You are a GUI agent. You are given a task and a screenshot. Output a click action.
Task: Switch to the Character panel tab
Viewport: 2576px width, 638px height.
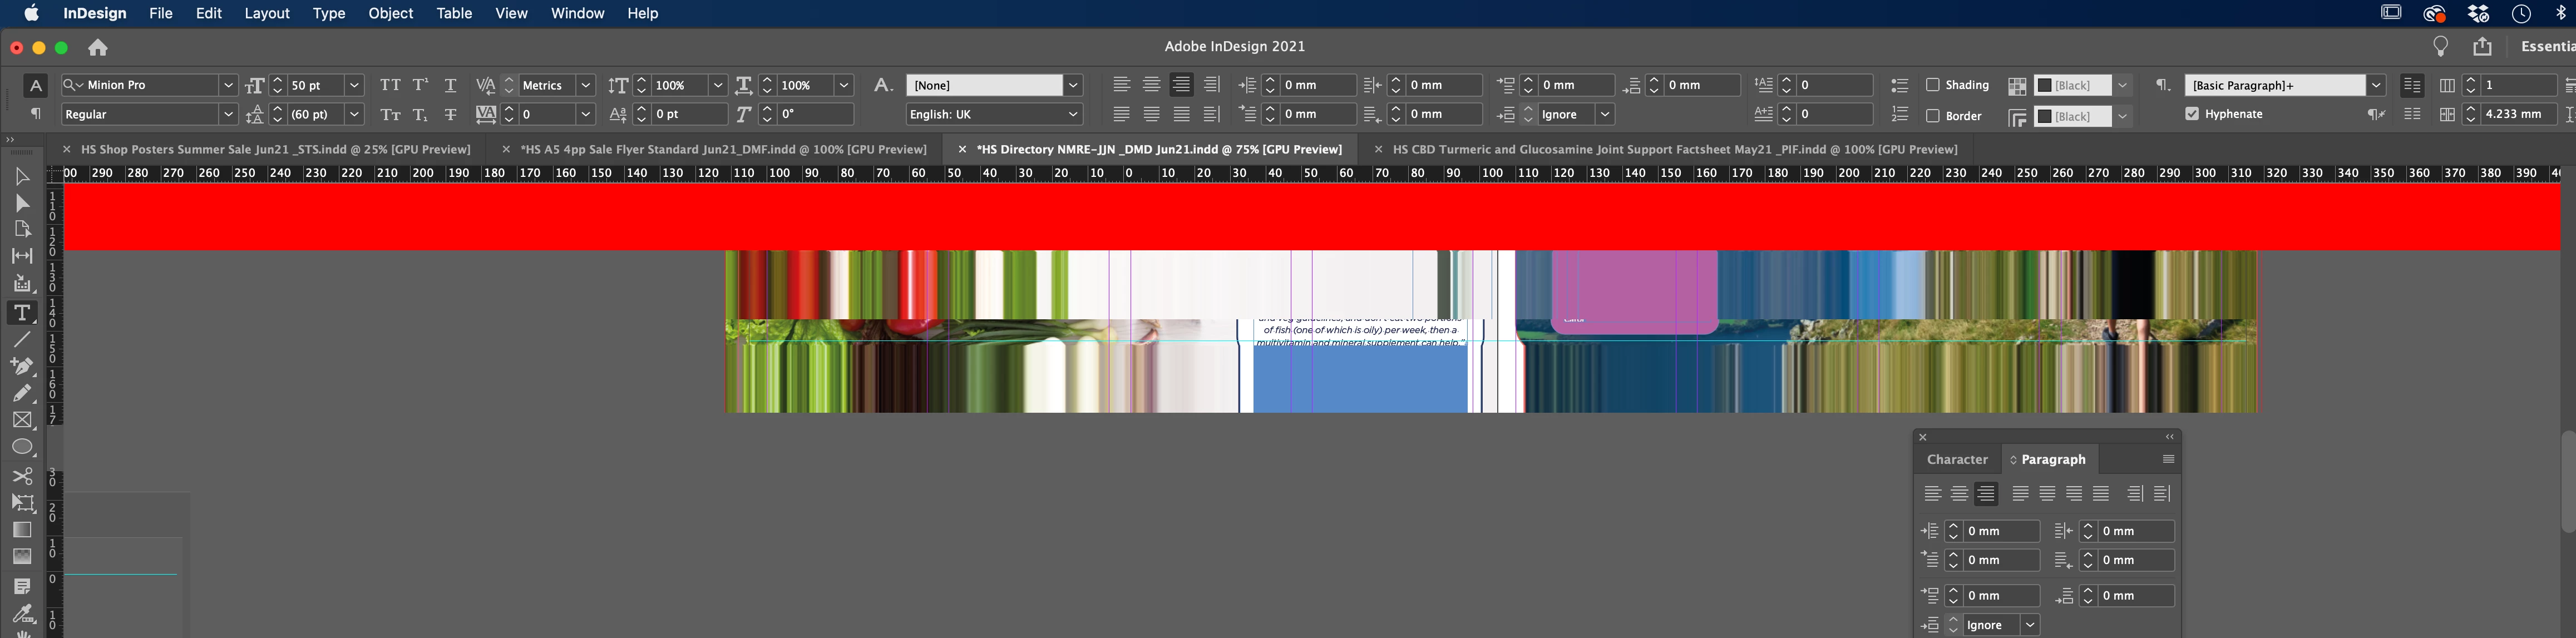click(1957, 460)
